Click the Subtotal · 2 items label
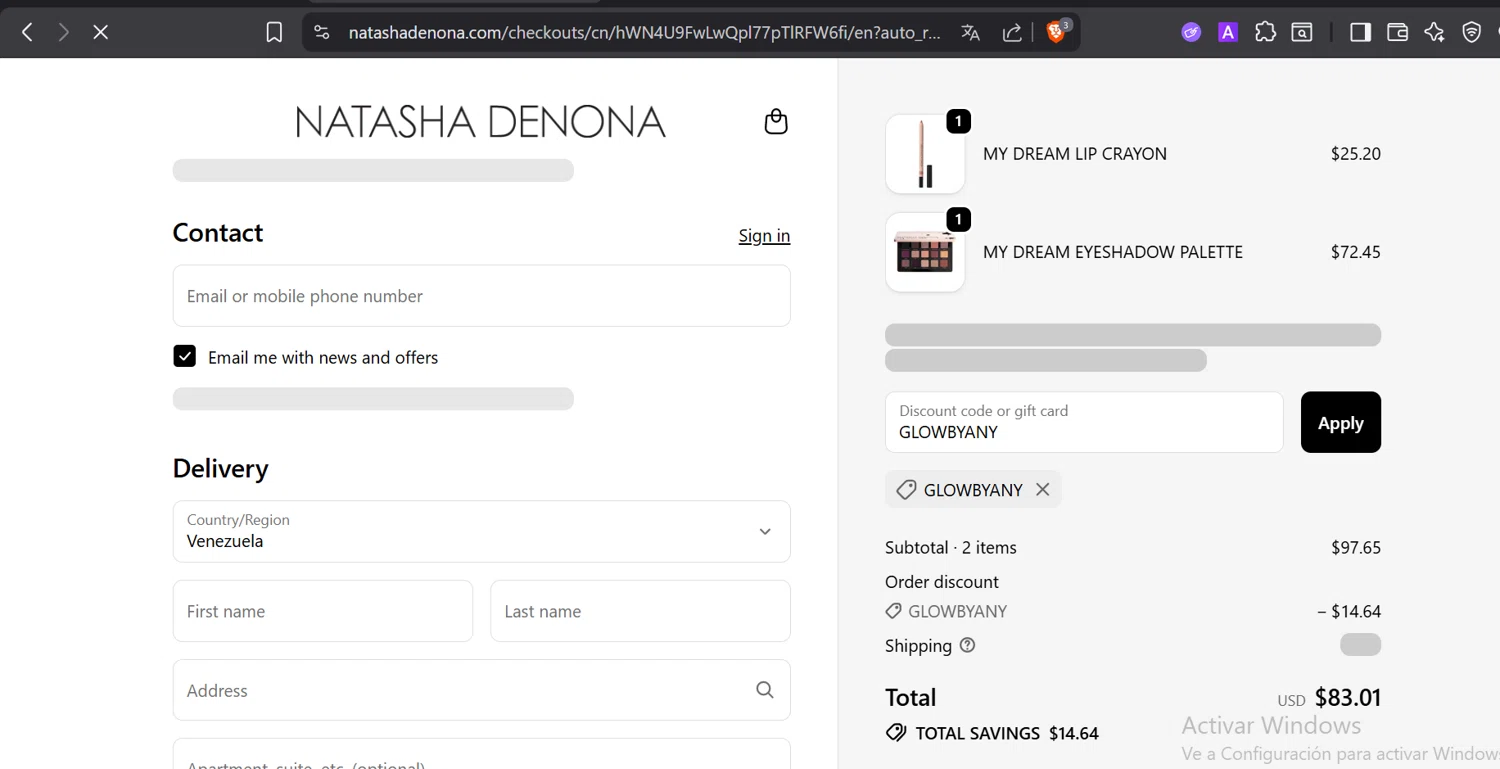This screenshot has width=1500, height=769. pos(951,547)
